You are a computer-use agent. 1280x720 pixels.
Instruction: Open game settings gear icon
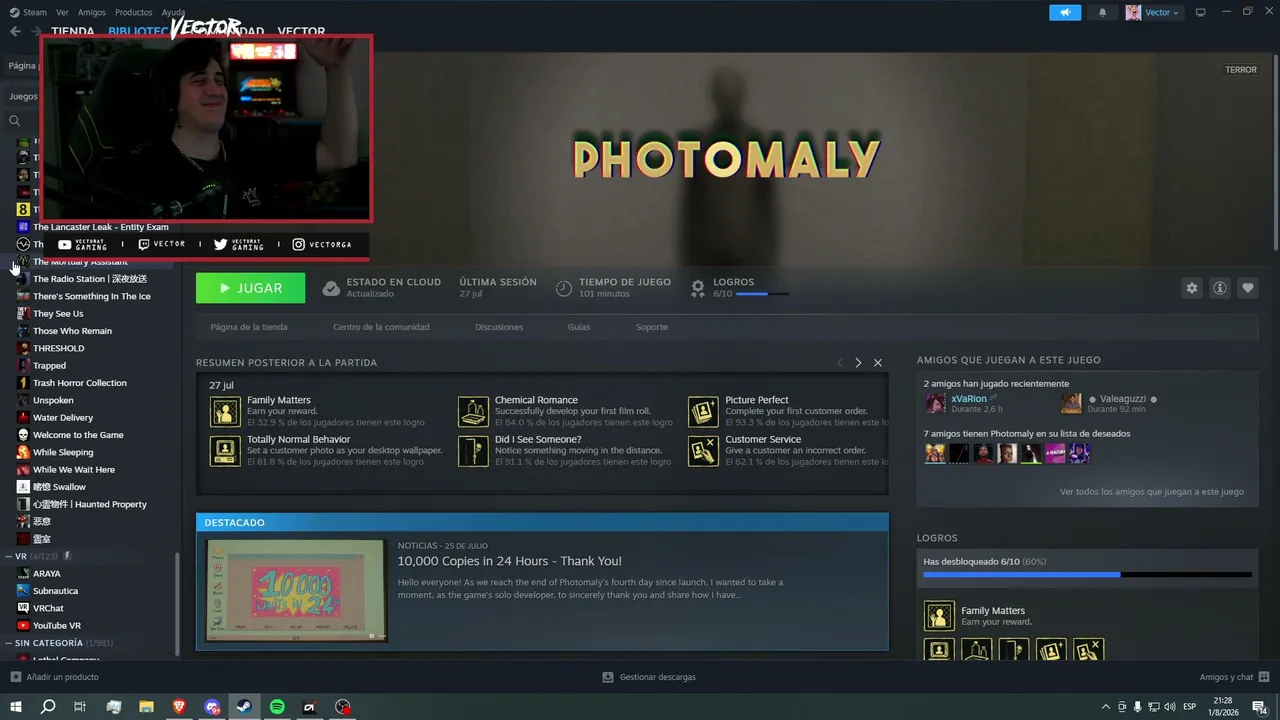pos(1191,288)
